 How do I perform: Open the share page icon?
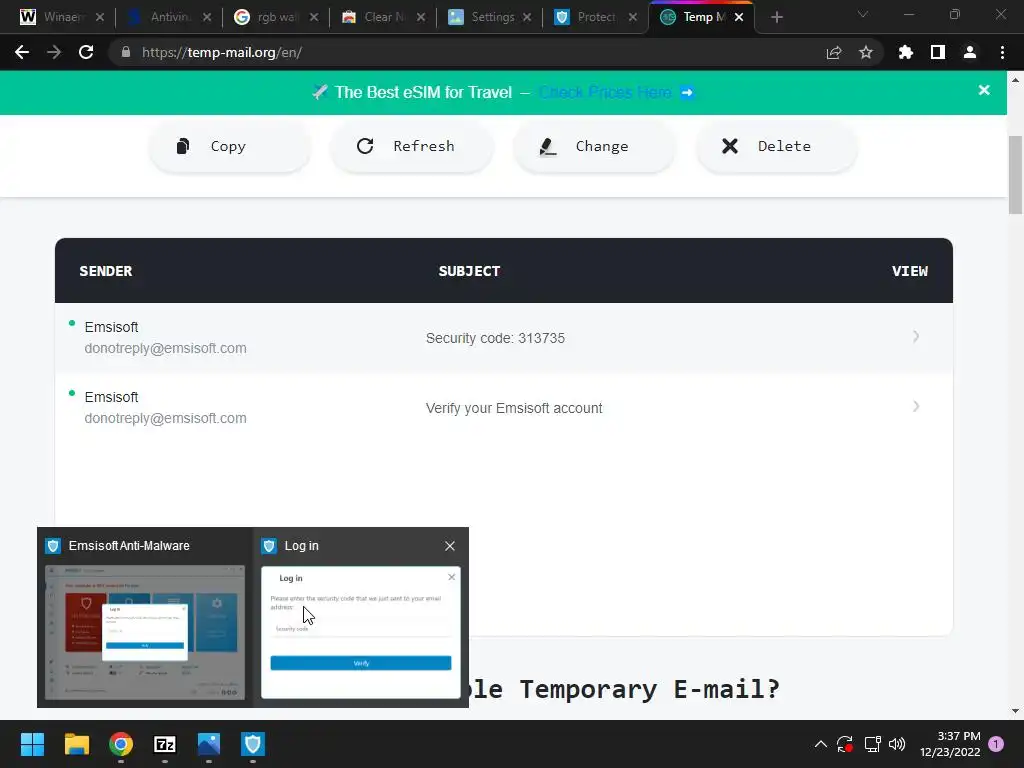(834, 53)
